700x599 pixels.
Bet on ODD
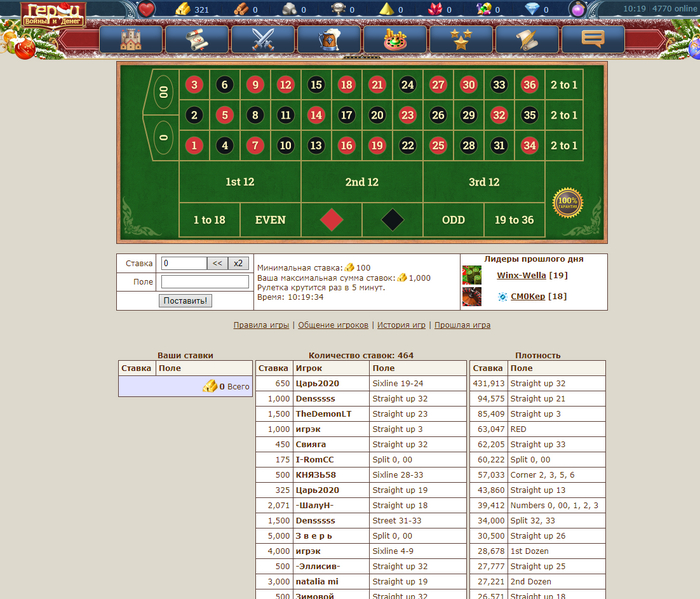(x=453, y=220)
